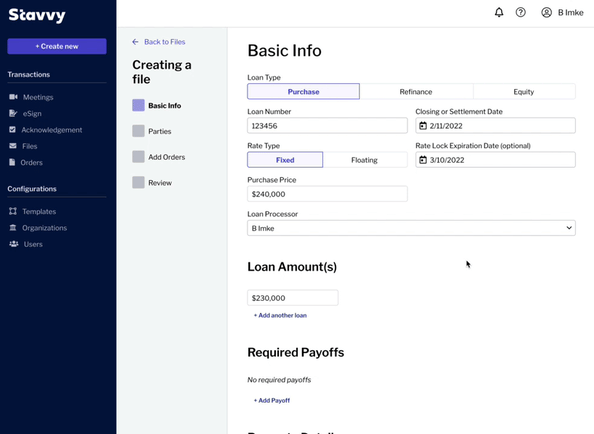
Task: Go to the Parties step
Action: (x=160, y=131)
